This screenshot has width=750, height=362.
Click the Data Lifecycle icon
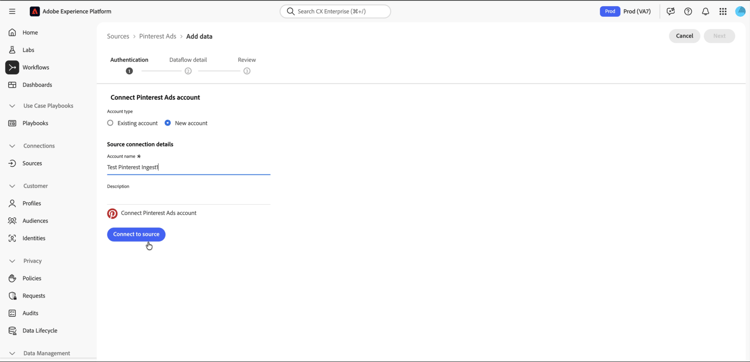[x=12, y=330]
